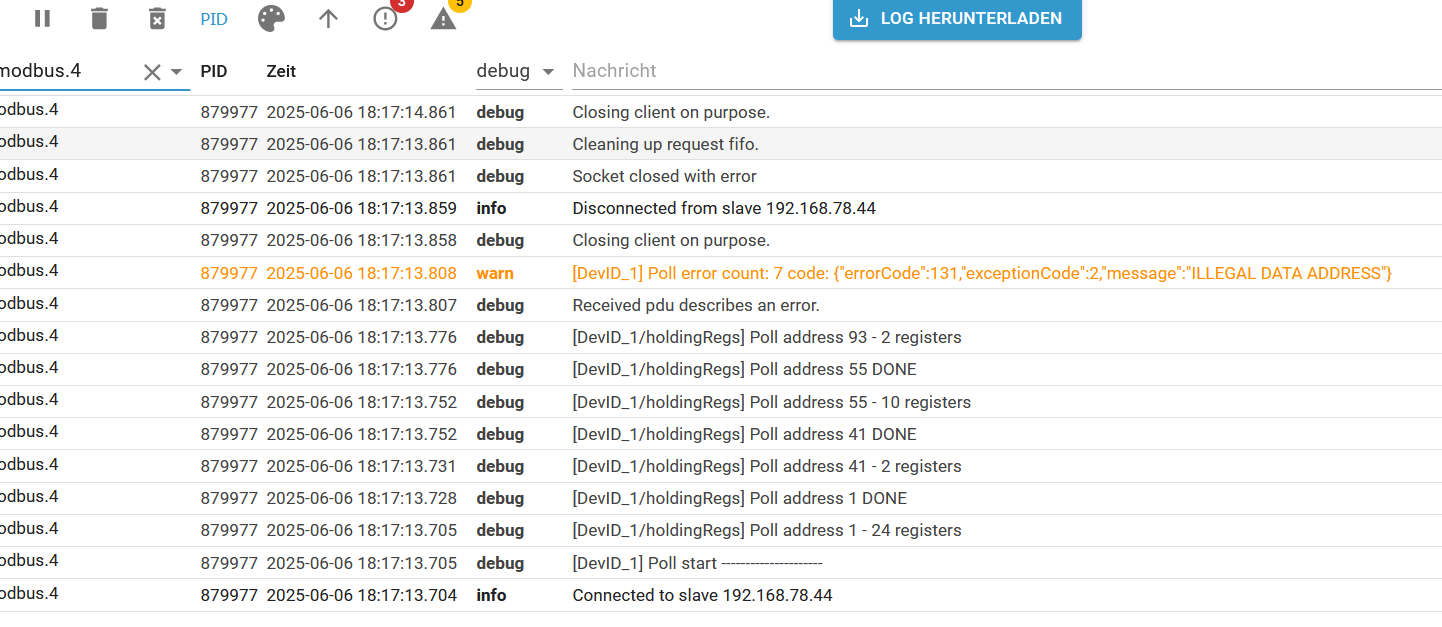Select the 'Socket closed with error' log row
Image resolution: width=1442 pixels, height=627 pixels.
point(664,176)
